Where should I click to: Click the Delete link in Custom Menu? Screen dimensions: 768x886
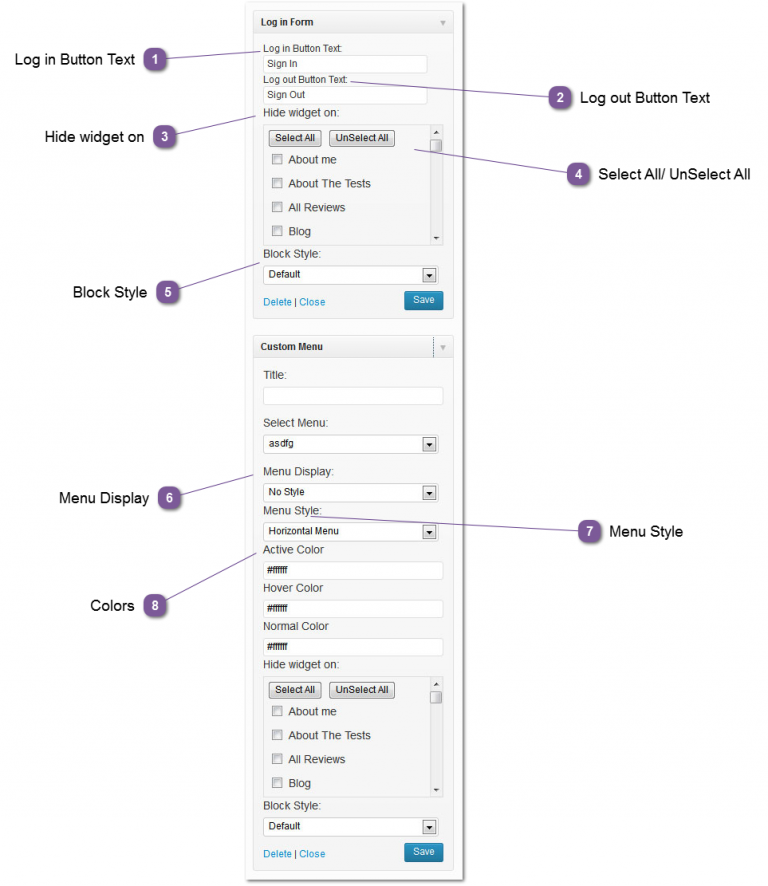277,853
